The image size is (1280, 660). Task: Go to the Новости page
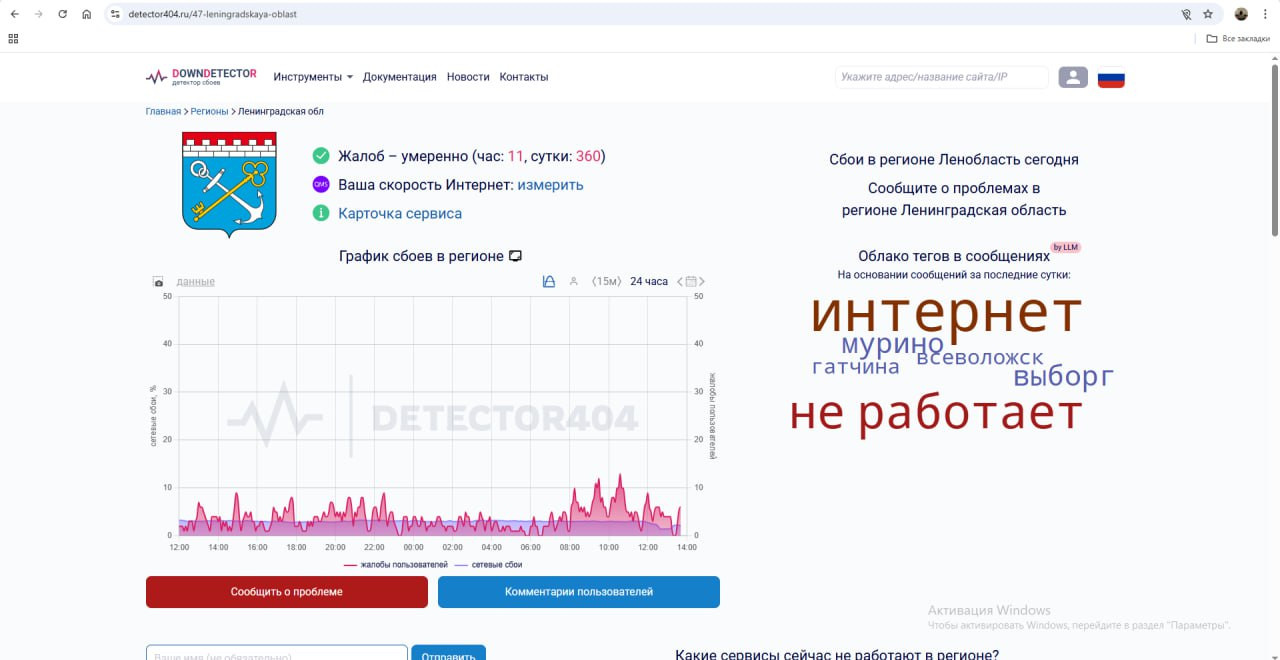[x=468, y=77]
